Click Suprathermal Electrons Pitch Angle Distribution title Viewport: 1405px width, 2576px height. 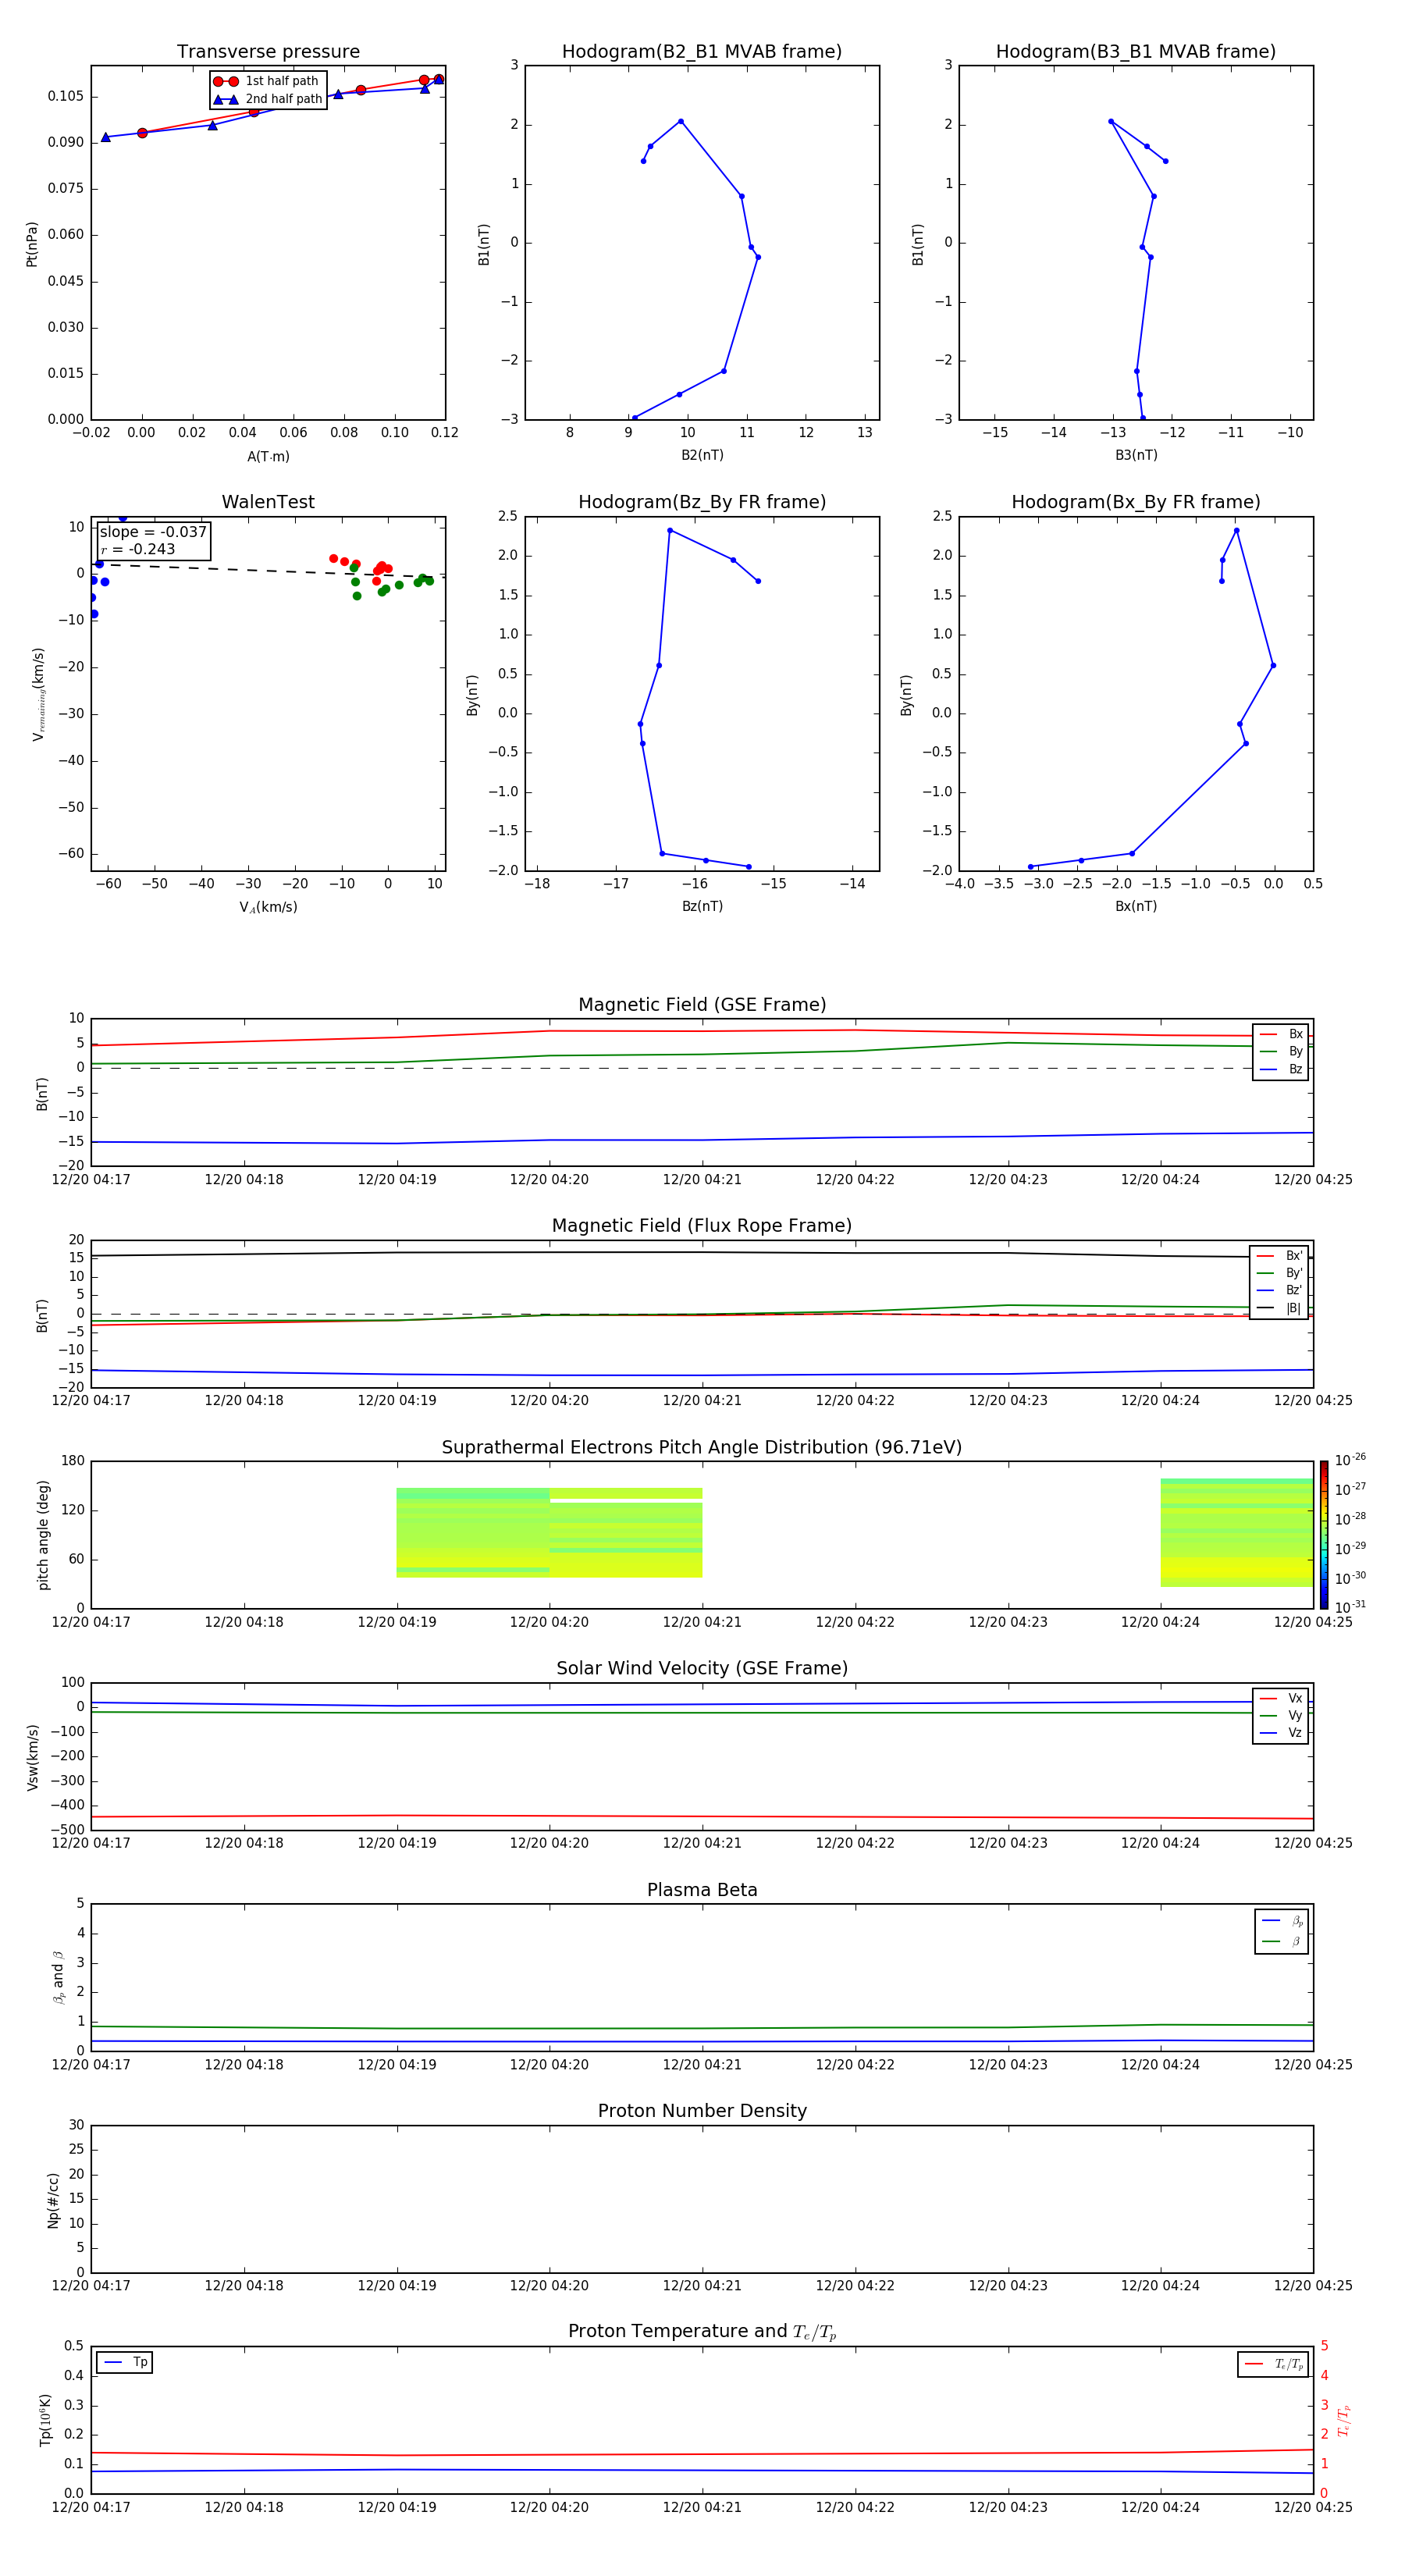click(702, 1447)
